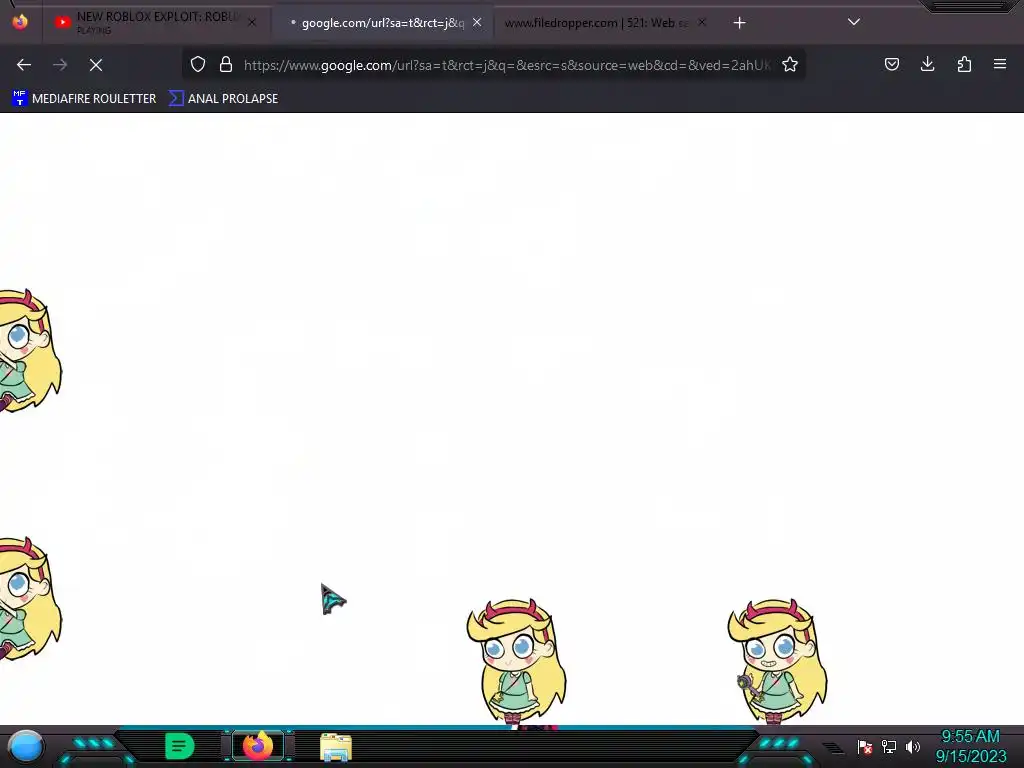Screen dimensions: 1024x768
Task: Show site security padlock info
Action: [x=226, y=64]
